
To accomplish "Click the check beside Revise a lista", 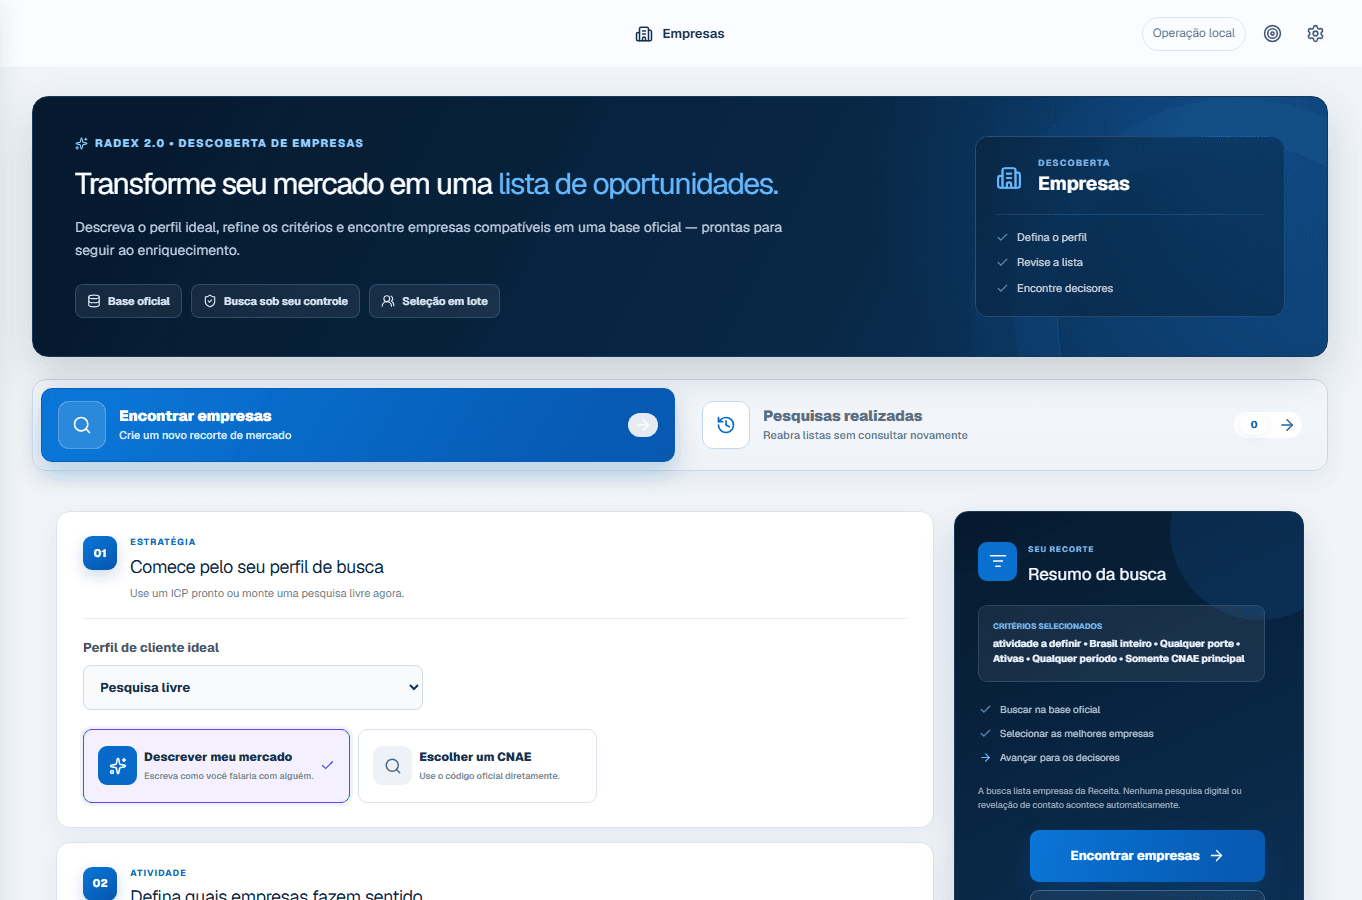I will (1002, 262).
